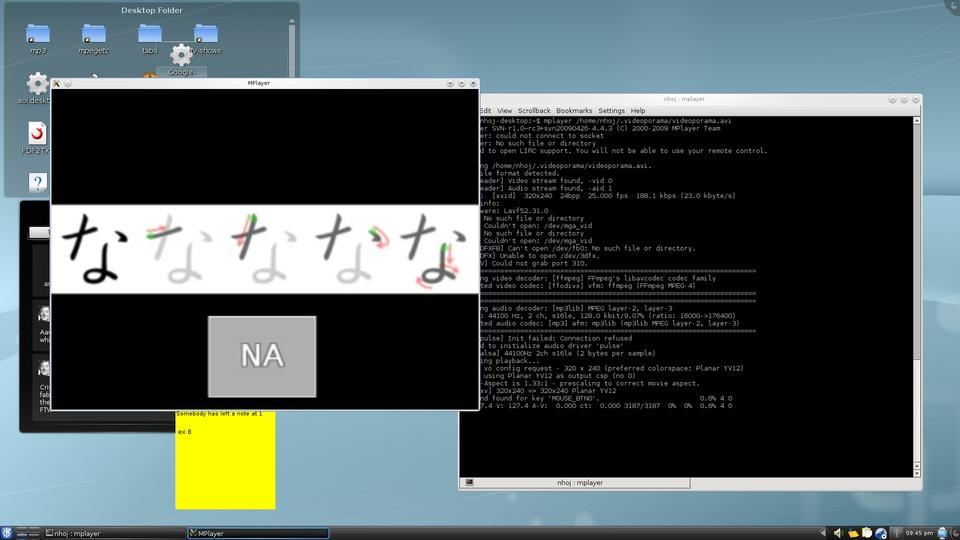Open the mpegetc folder on desktop
Viewport: 960px width, 540px height.
[94, 35]
